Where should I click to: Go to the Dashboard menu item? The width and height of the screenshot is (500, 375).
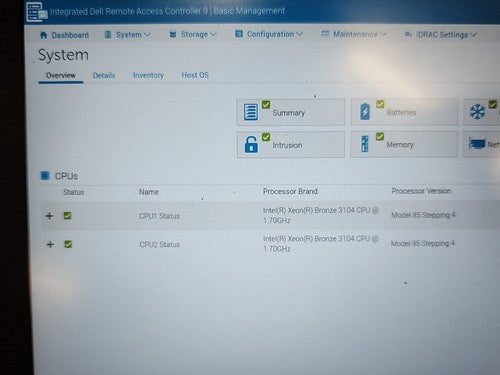[64, 35]
